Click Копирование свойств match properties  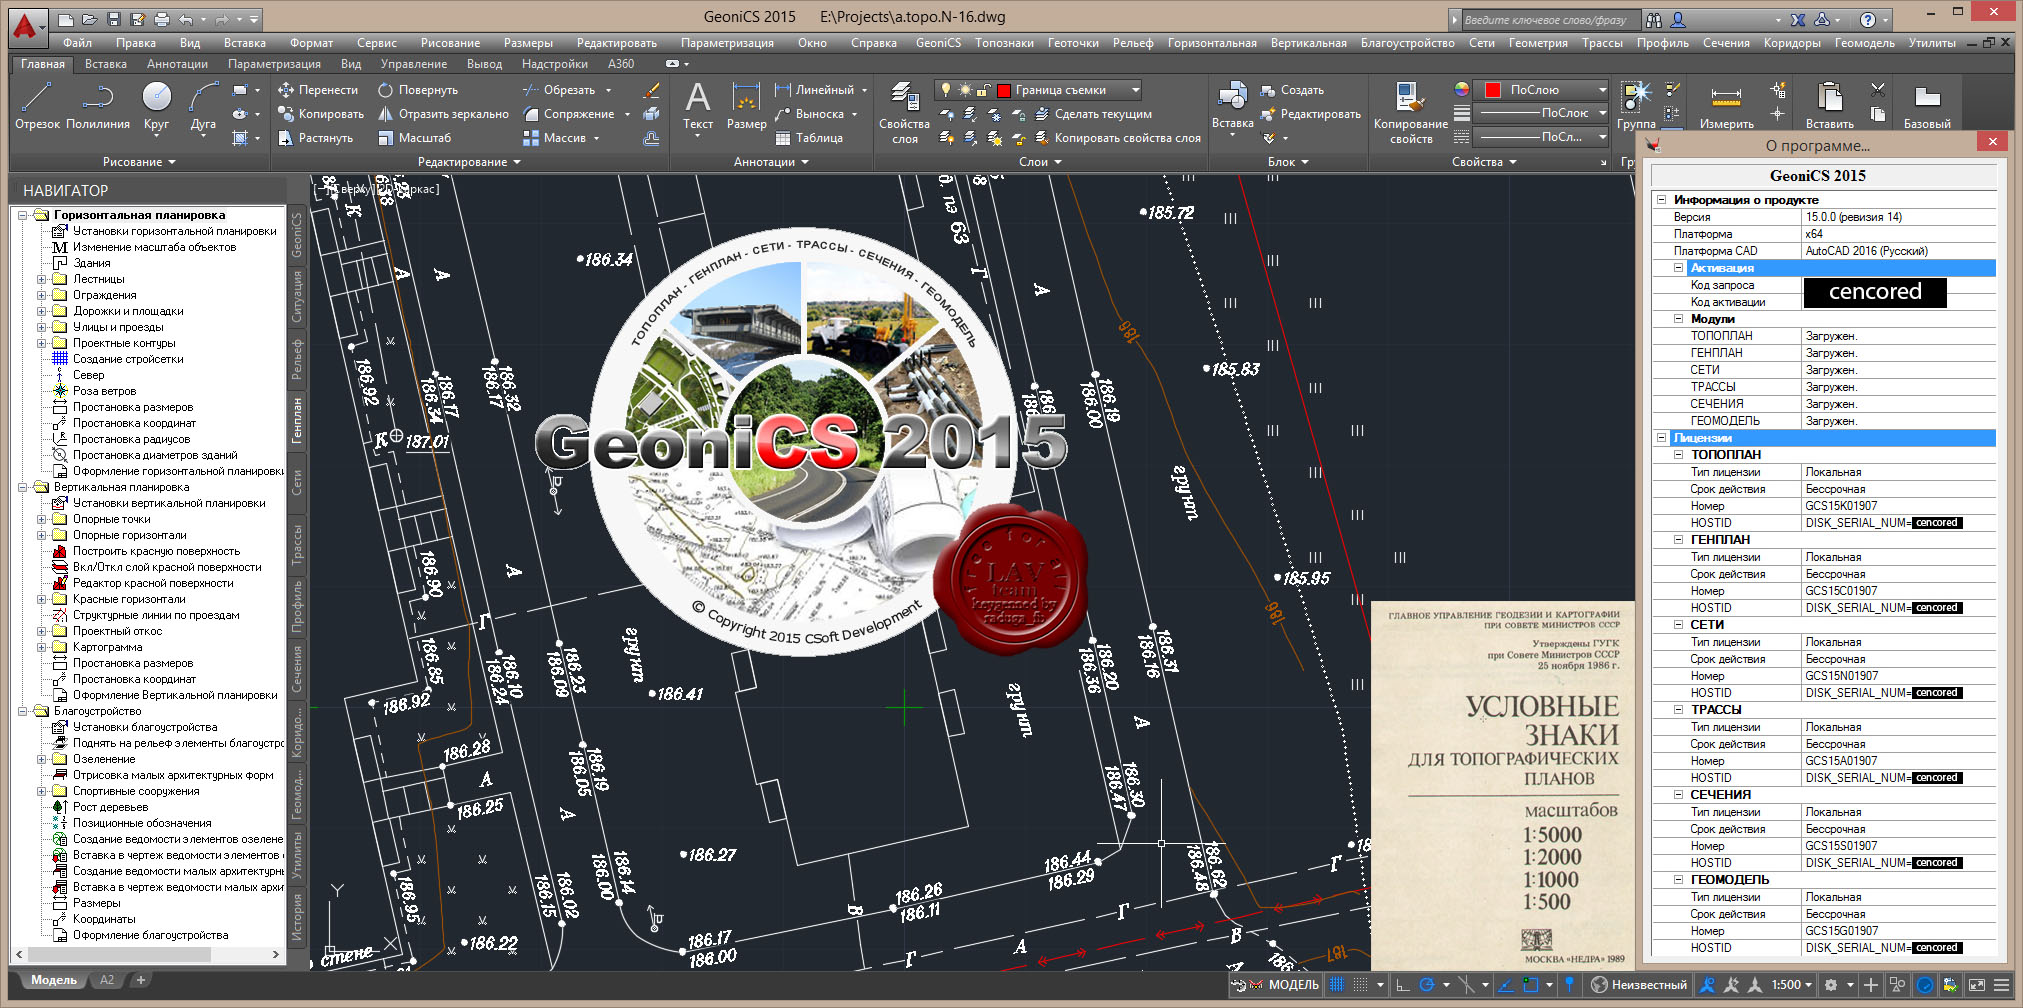[1410, 113]
